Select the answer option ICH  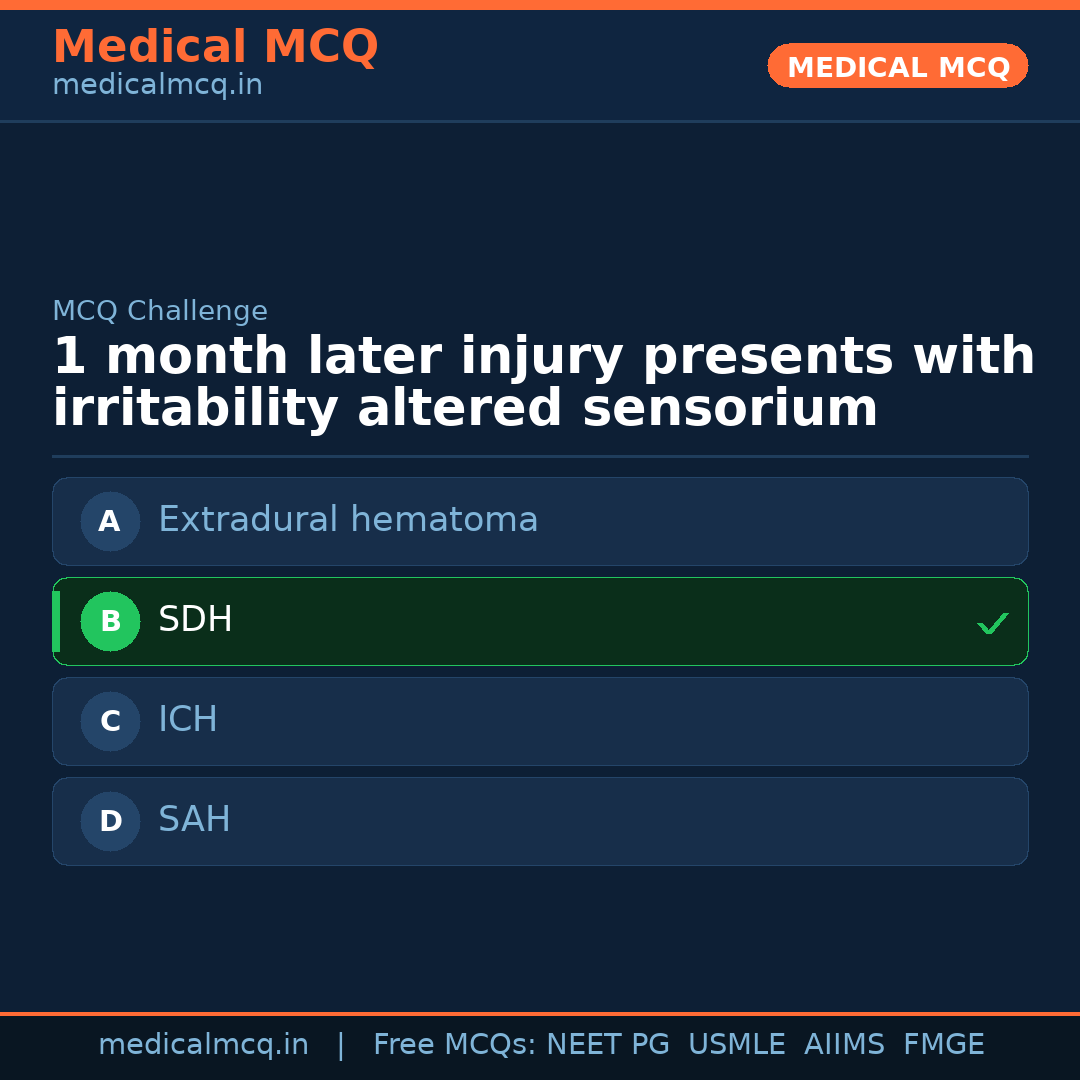coord(540,721)
